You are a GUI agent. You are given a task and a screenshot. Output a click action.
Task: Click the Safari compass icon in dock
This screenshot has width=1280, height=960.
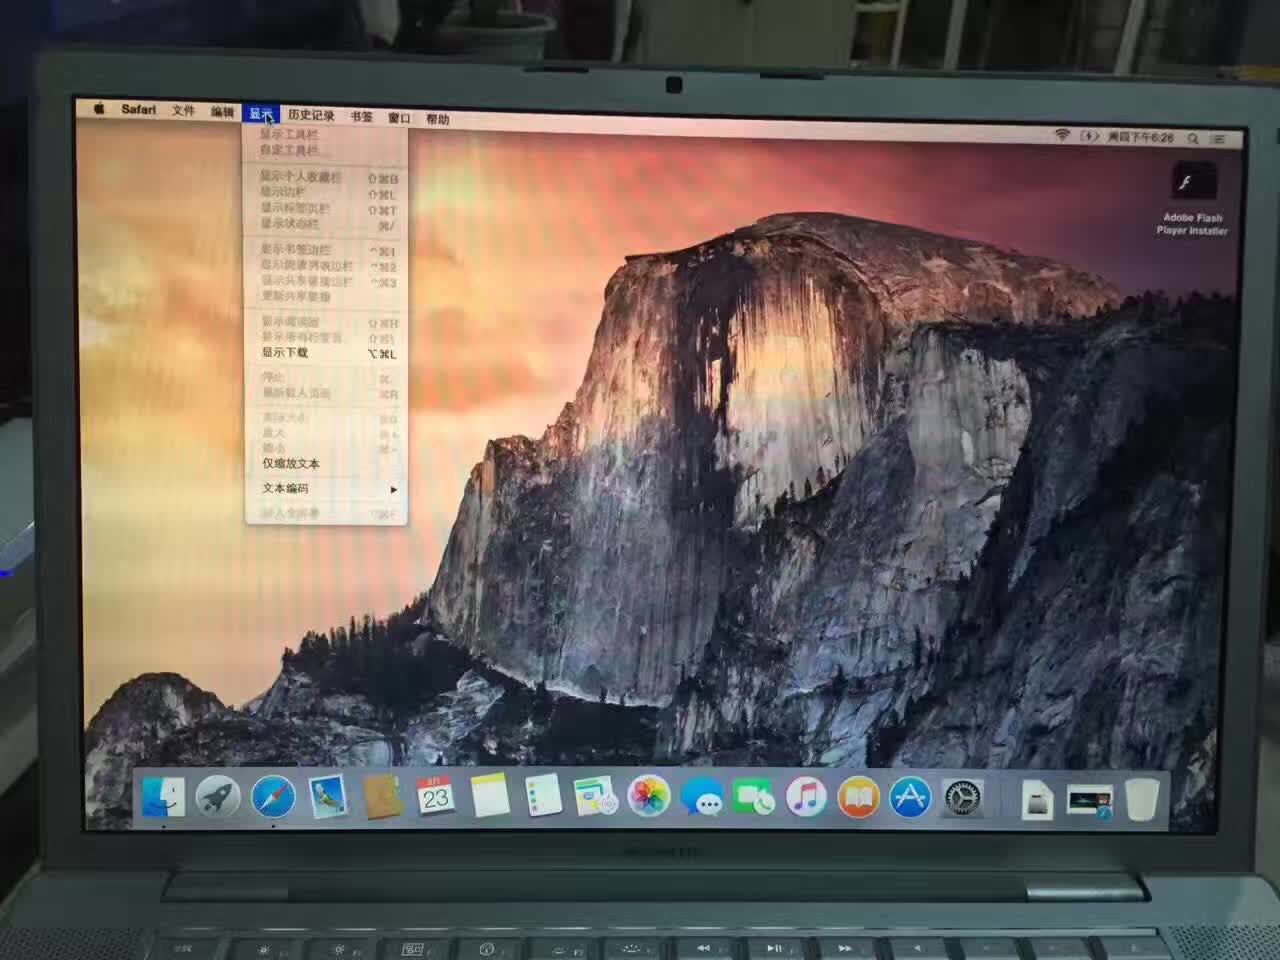(273, 797)
